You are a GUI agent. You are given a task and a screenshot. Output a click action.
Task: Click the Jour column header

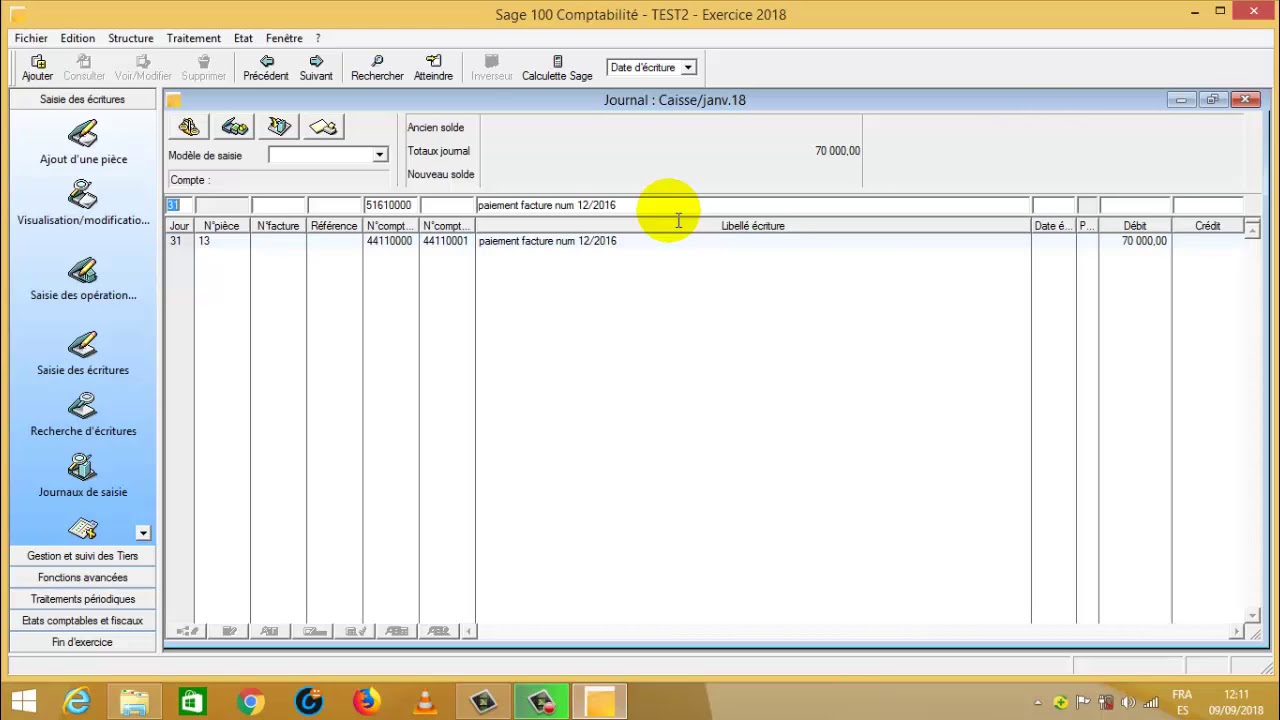point(179,226)
